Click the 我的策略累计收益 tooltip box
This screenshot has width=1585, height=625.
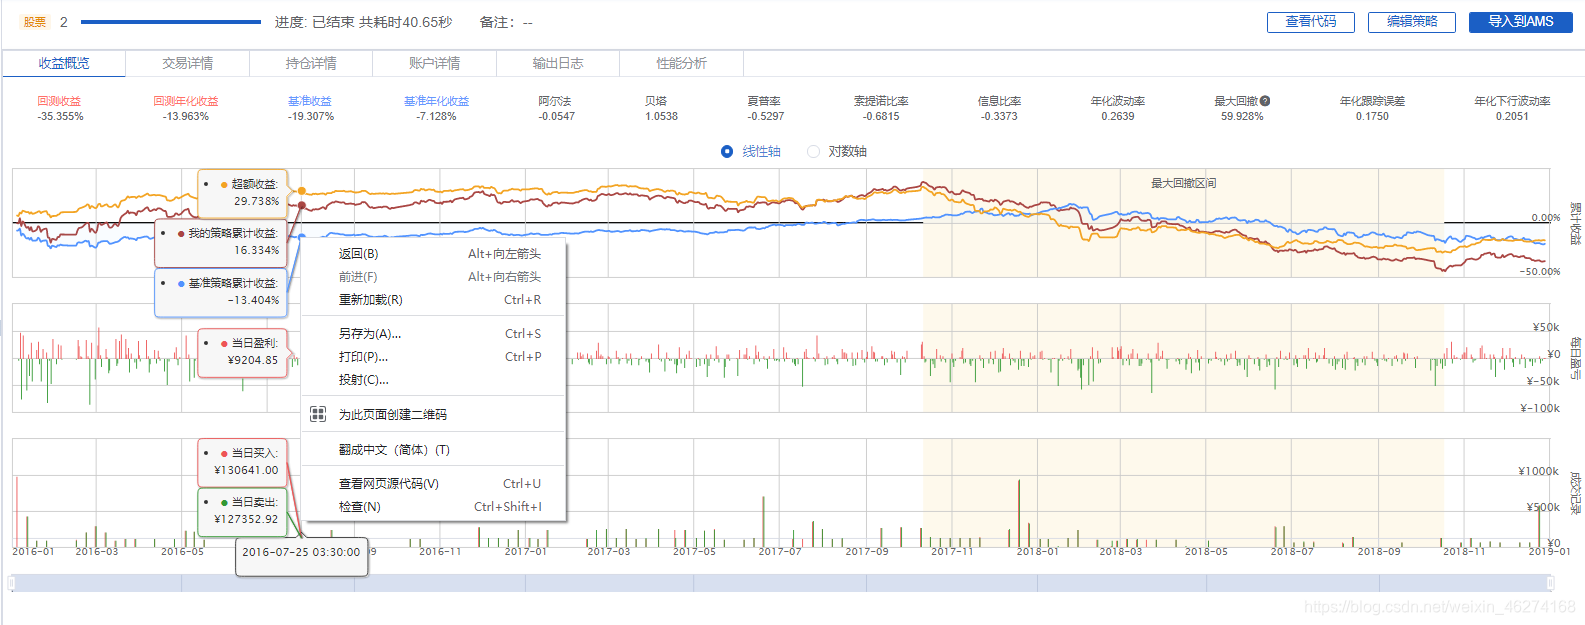pos(221,242)
